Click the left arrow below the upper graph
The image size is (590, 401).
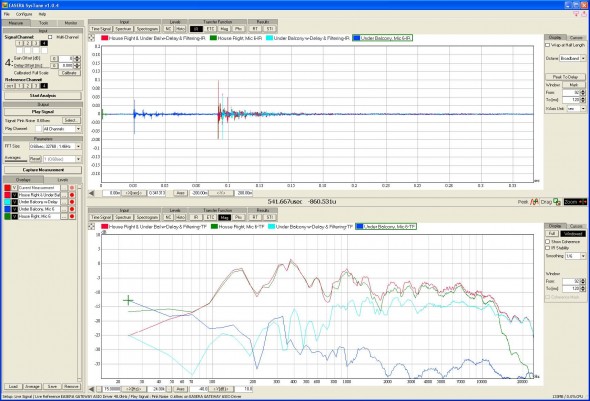[91, 193]
